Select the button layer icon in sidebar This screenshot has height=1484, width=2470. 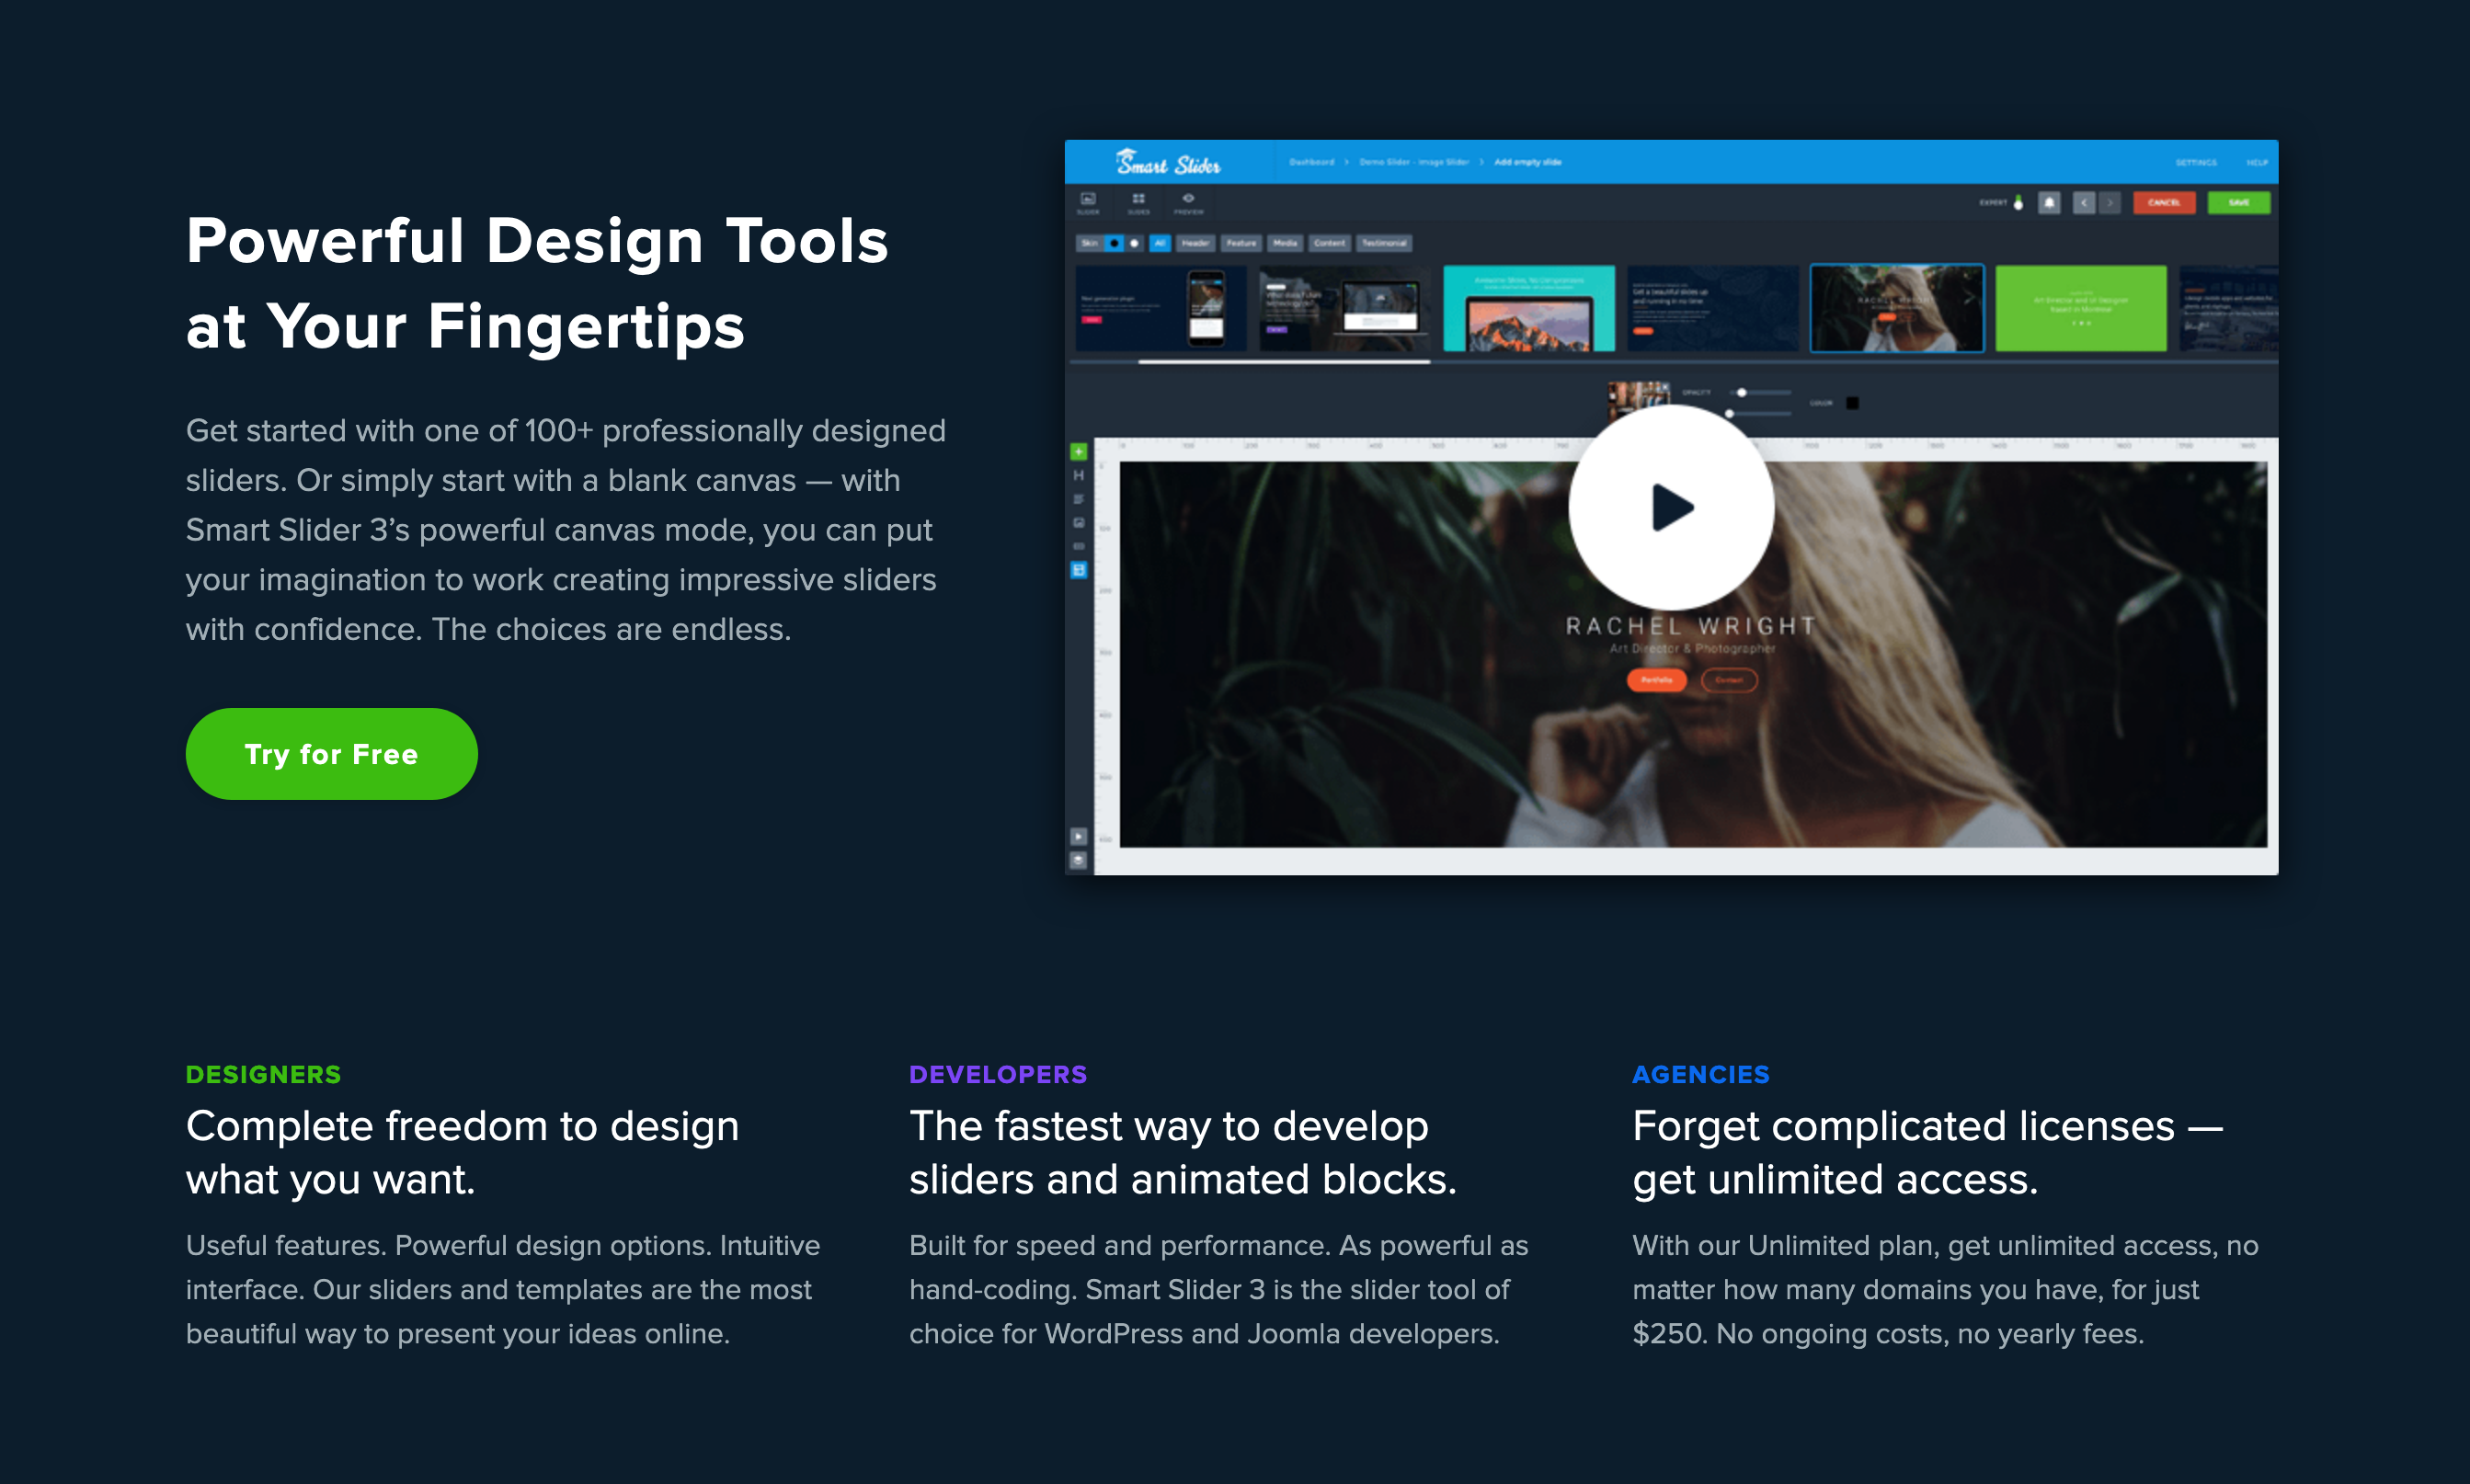(1079, 546)
